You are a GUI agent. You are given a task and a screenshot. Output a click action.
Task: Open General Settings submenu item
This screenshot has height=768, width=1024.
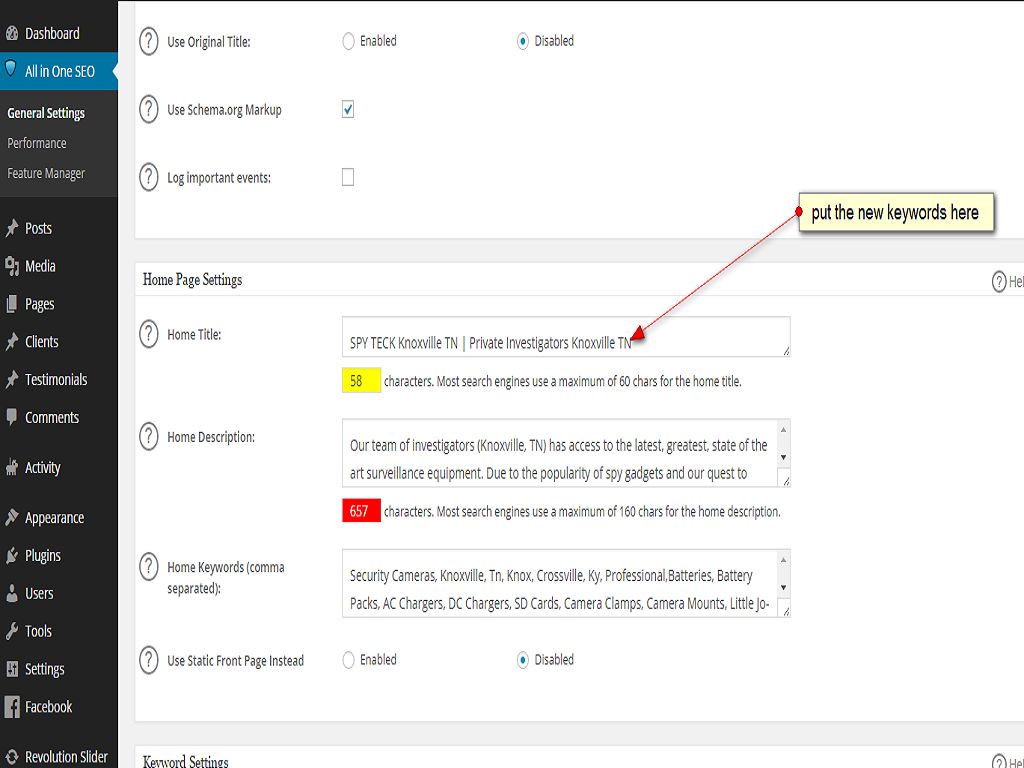[x=46, y=113]
